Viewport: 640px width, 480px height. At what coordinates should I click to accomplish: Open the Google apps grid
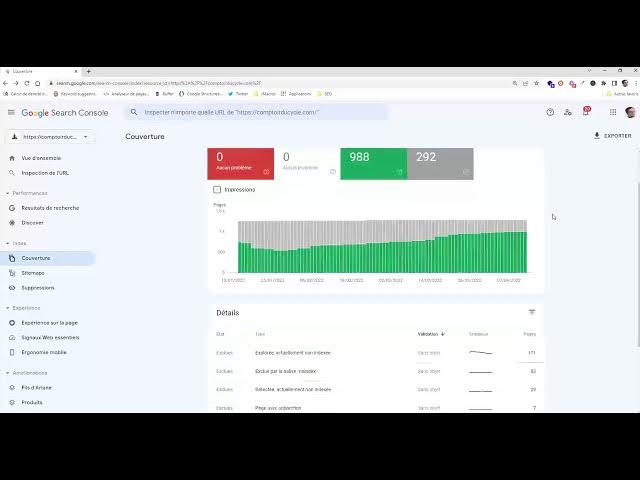pos(613,112)
